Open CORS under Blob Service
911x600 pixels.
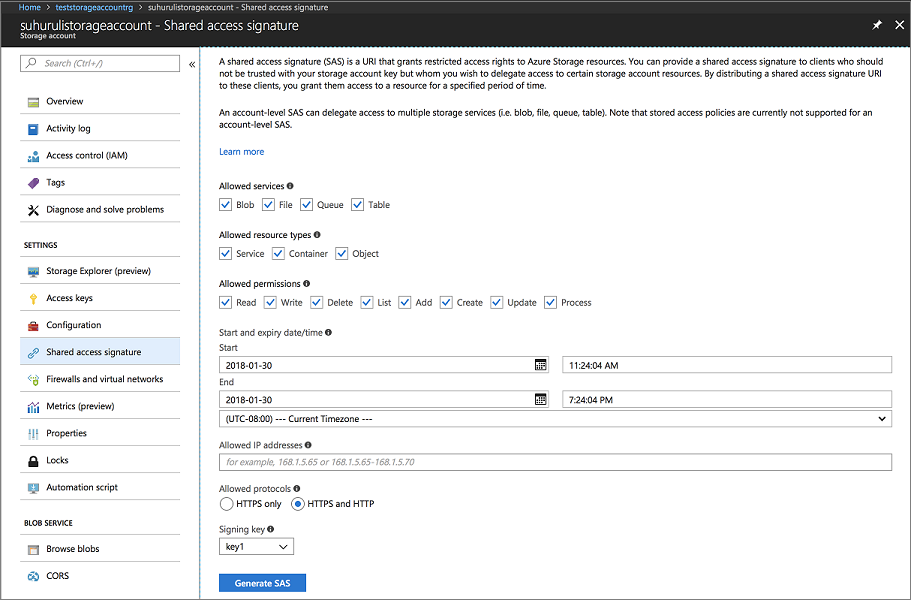pyautogui.click(x=56, y=575)
